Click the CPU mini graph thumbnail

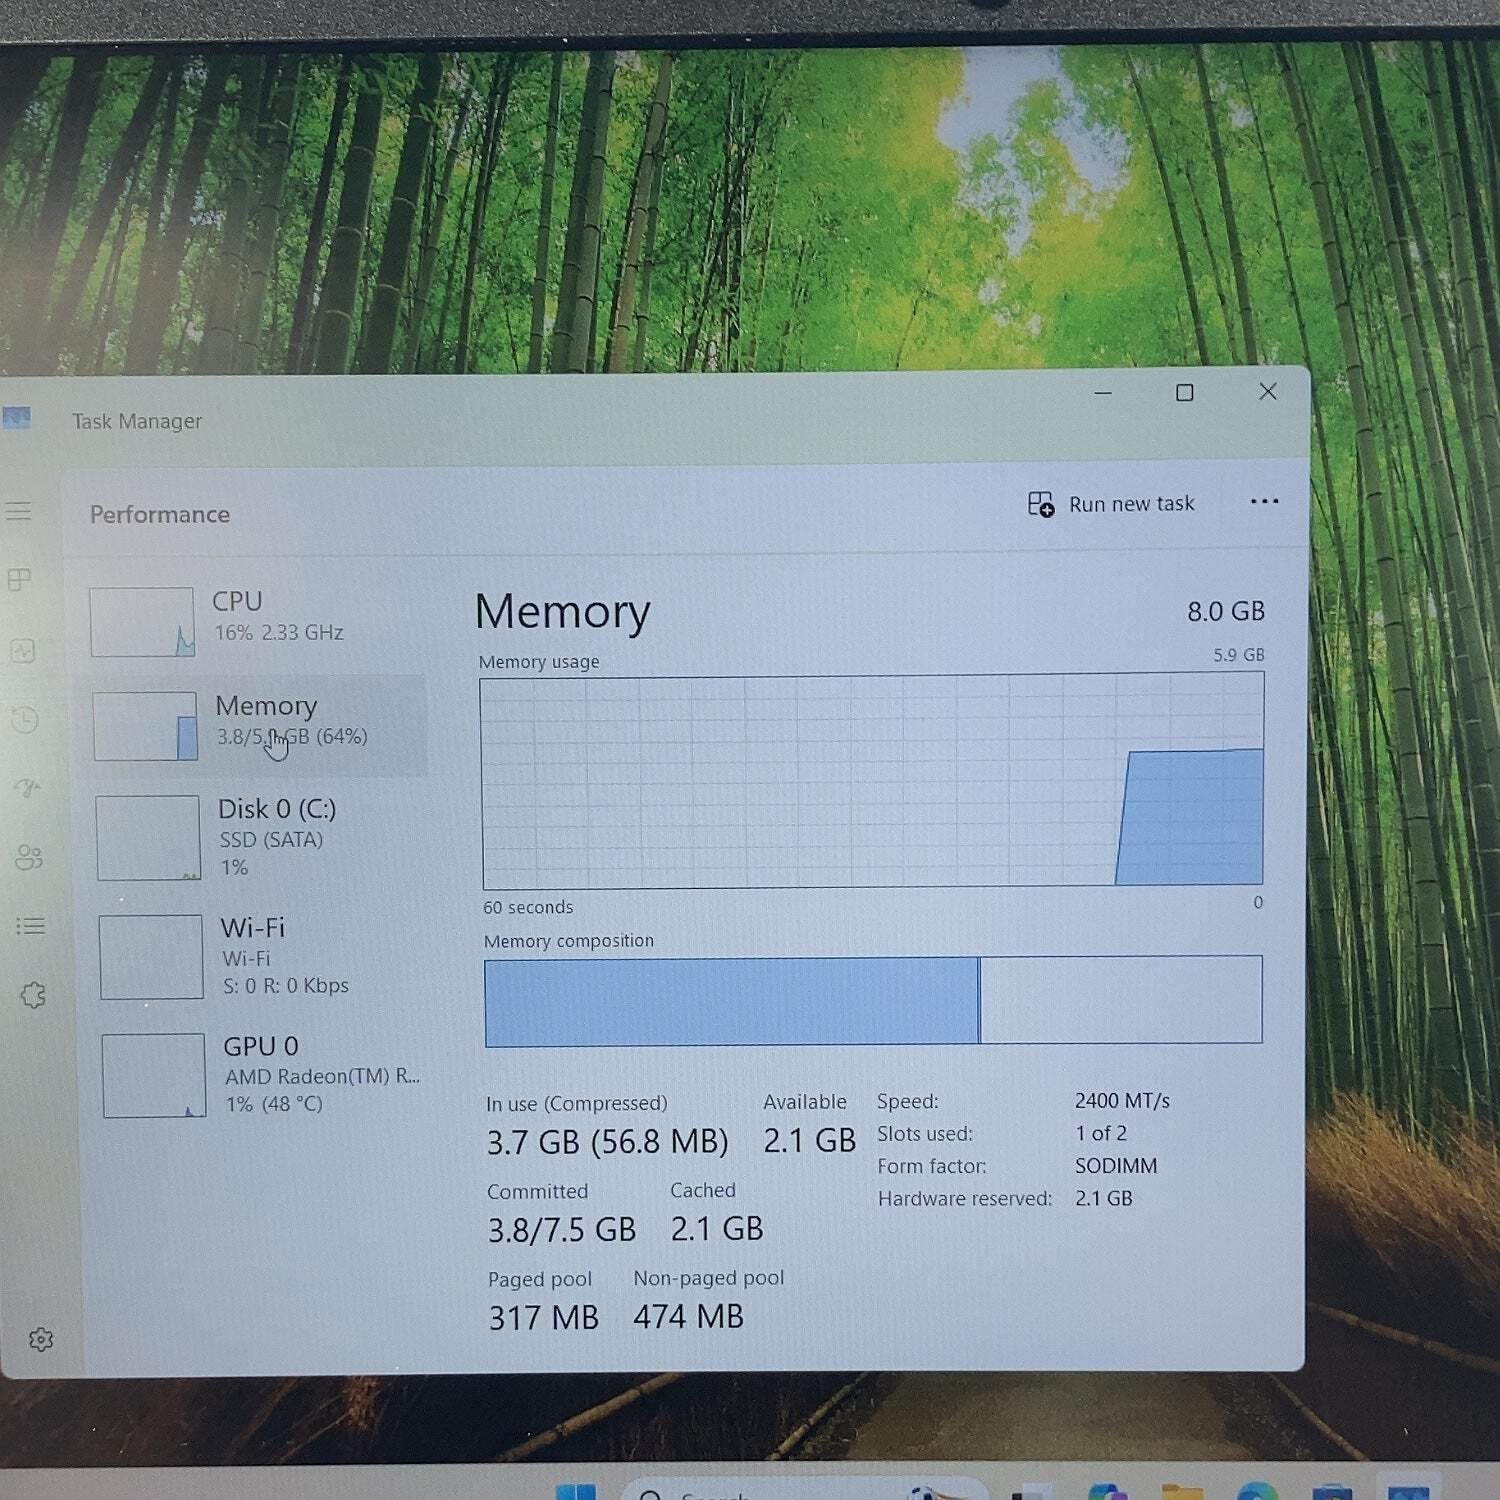point(142,622)
